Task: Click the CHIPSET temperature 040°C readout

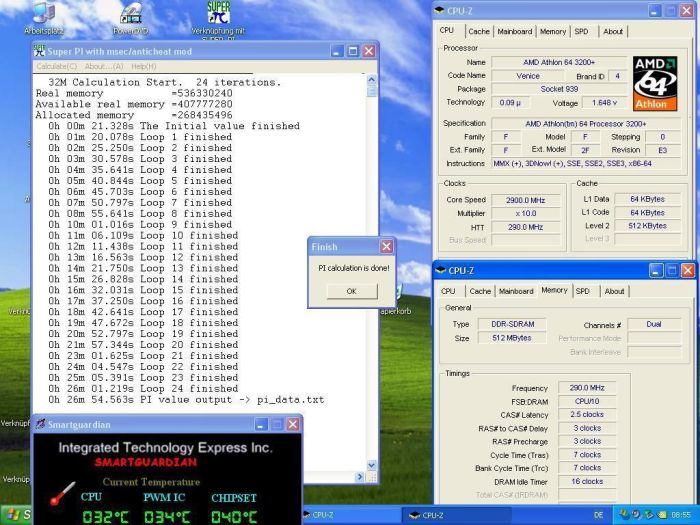Action: [x=234, y=517]
